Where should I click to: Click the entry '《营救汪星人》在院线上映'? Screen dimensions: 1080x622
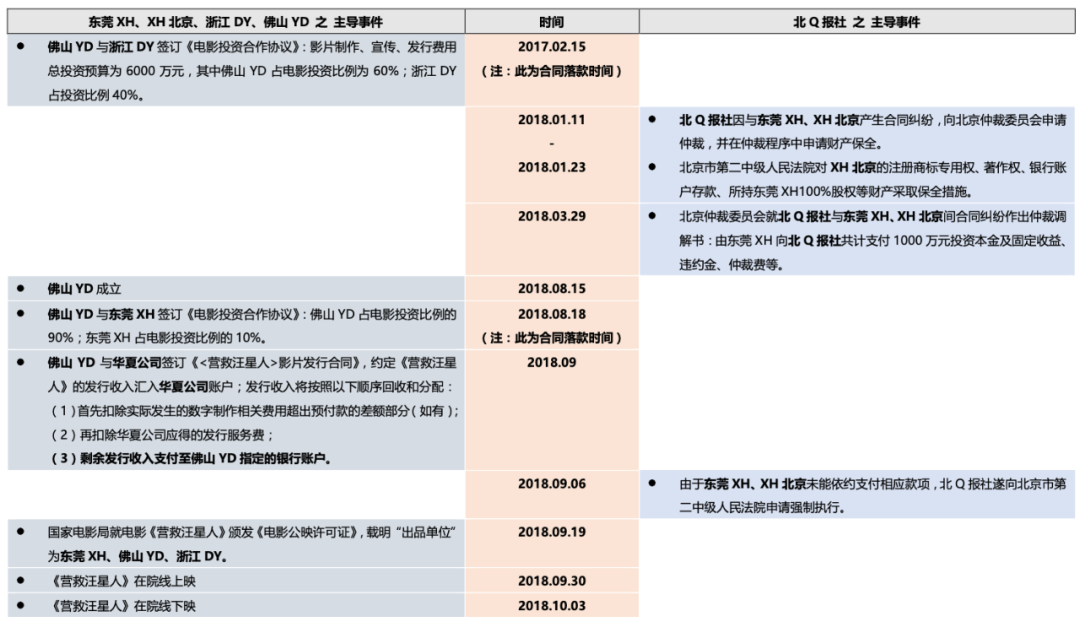(x=122, y=581)
